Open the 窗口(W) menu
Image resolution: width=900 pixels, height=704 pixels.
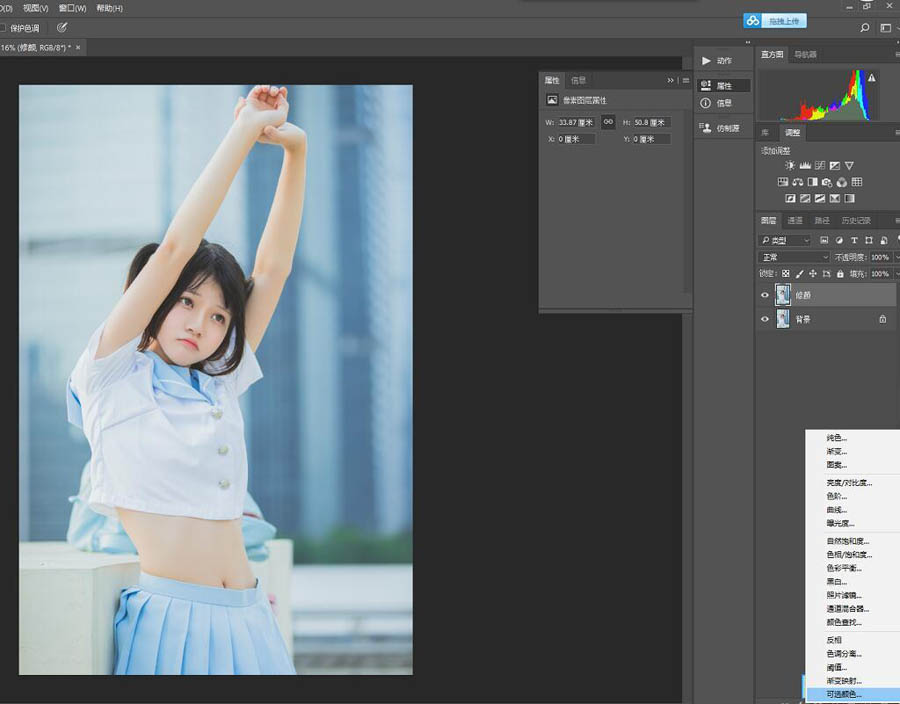tap(73, 8)
